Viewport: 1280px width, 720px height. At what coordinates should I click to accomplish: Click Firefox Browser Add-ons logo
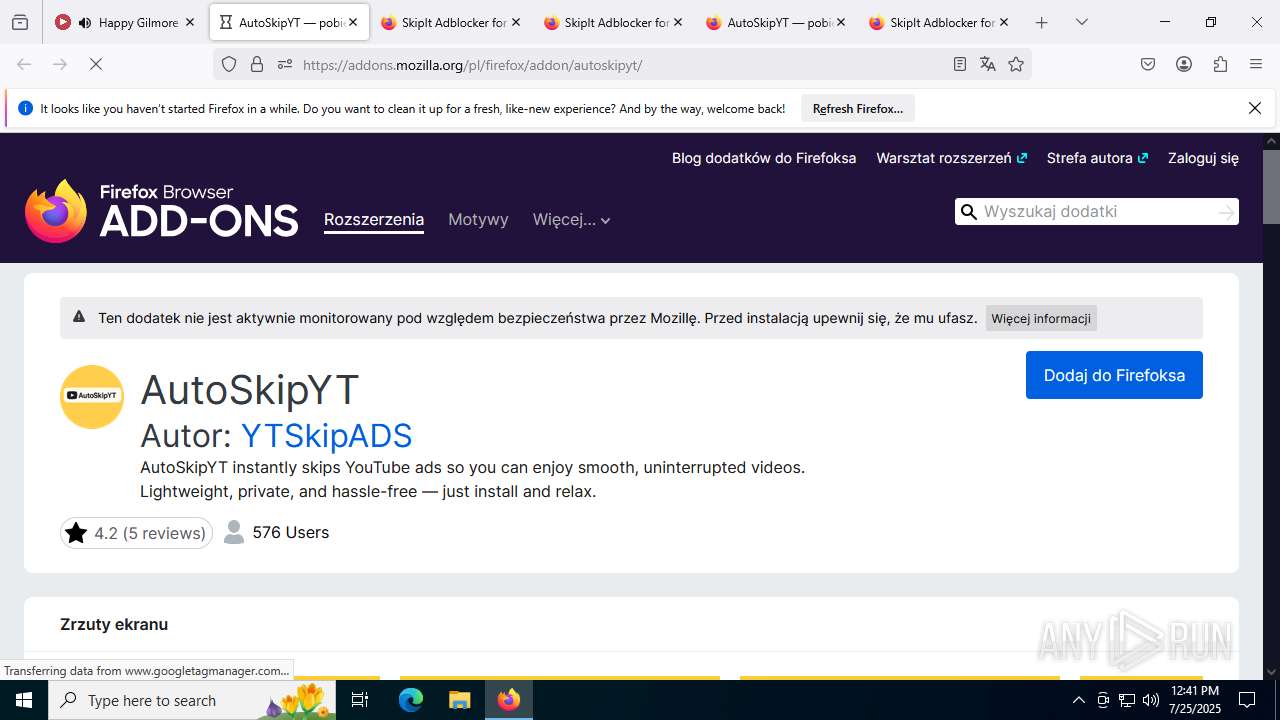pyautogui.click(x=162, y=211)
